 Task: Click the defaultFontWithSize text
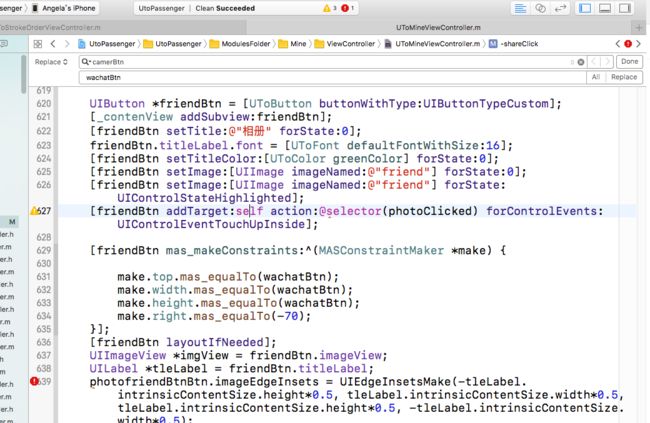point(412,146)
